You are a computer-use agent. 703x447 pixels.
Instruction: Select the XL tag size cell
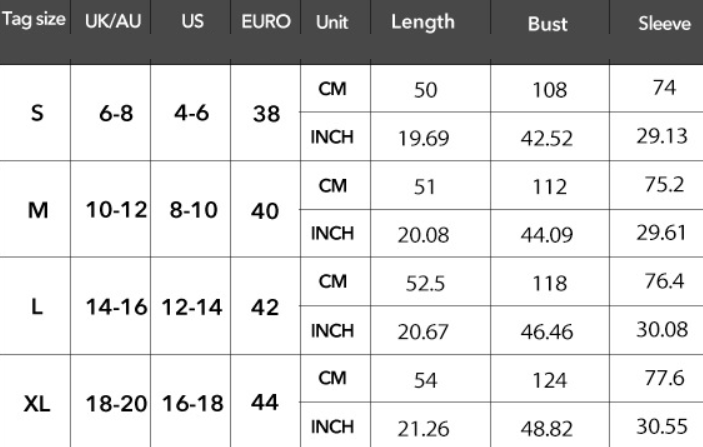click(x=37, y=404)
